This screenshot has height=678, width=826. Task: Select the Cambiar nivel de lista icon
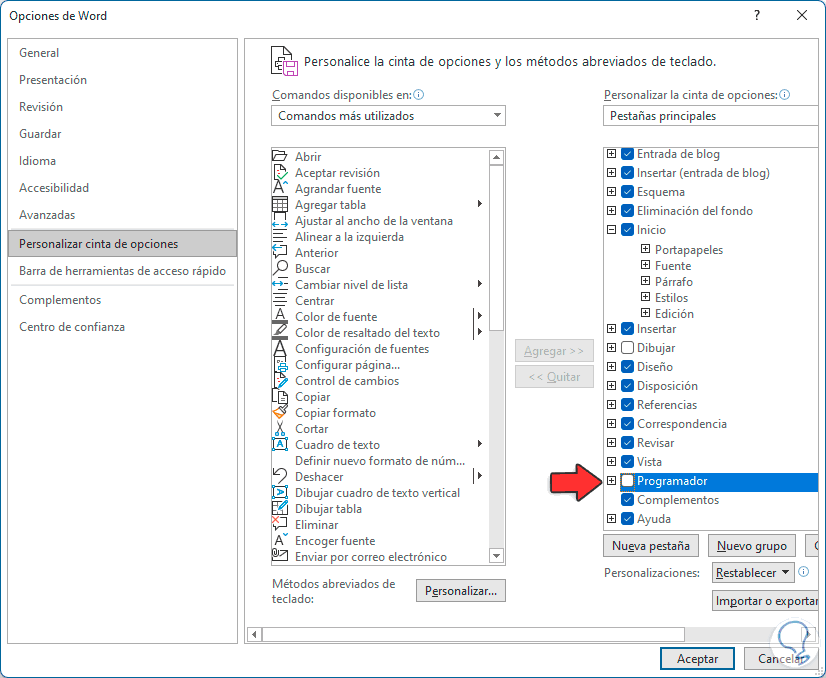coord(280,284)
